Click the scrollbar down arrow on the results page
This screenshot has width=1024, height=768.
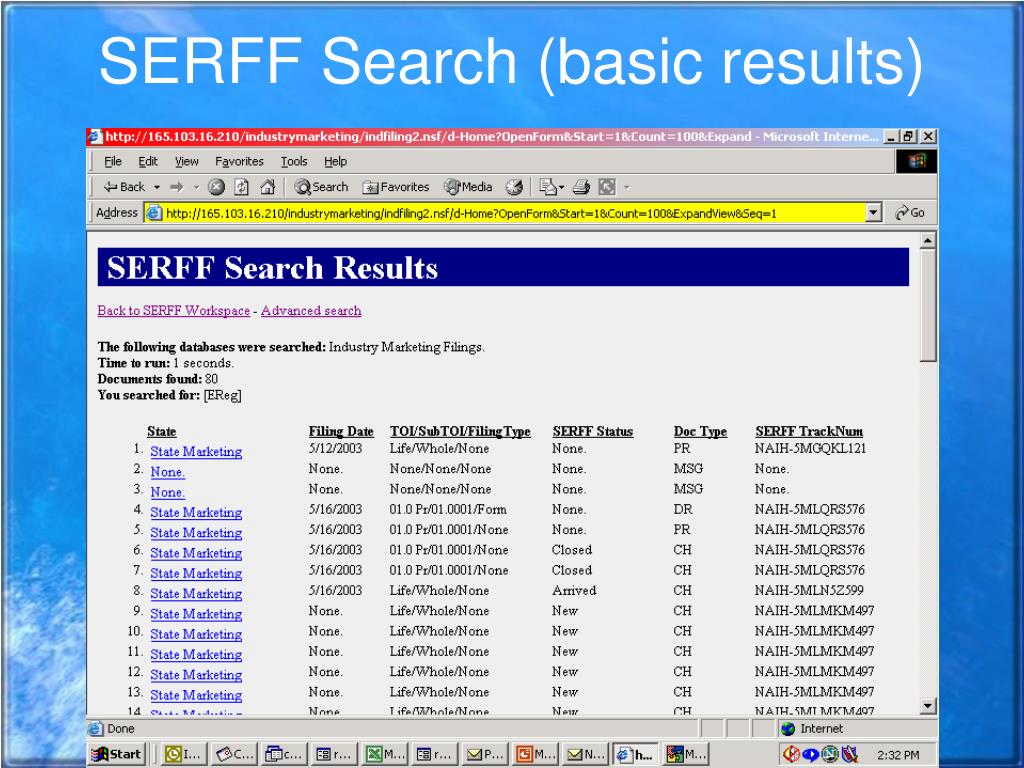(928, 706)
